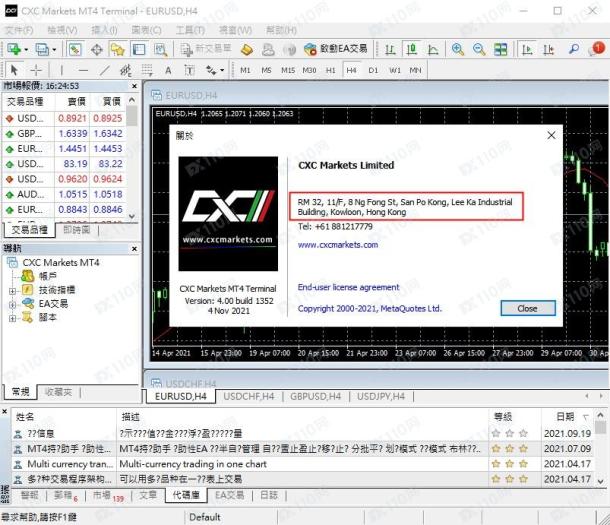Click the Close button in About dialog
The width and height of the screenshot is (610, 525).
click(528, 308)
